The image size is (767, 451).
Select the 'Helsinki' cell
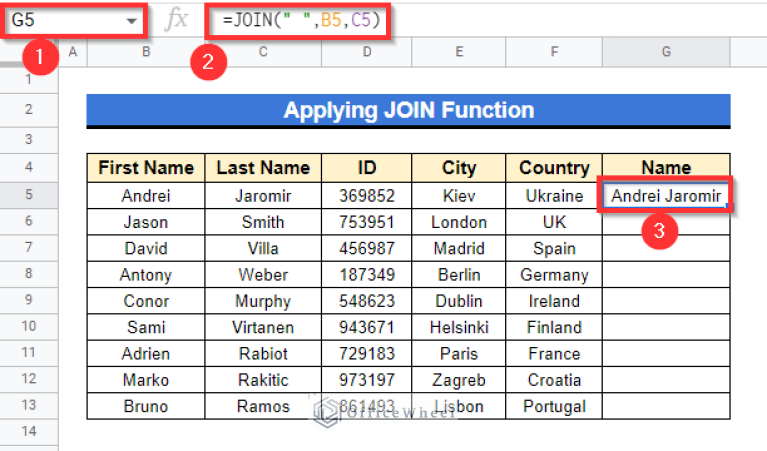[459, 327]
